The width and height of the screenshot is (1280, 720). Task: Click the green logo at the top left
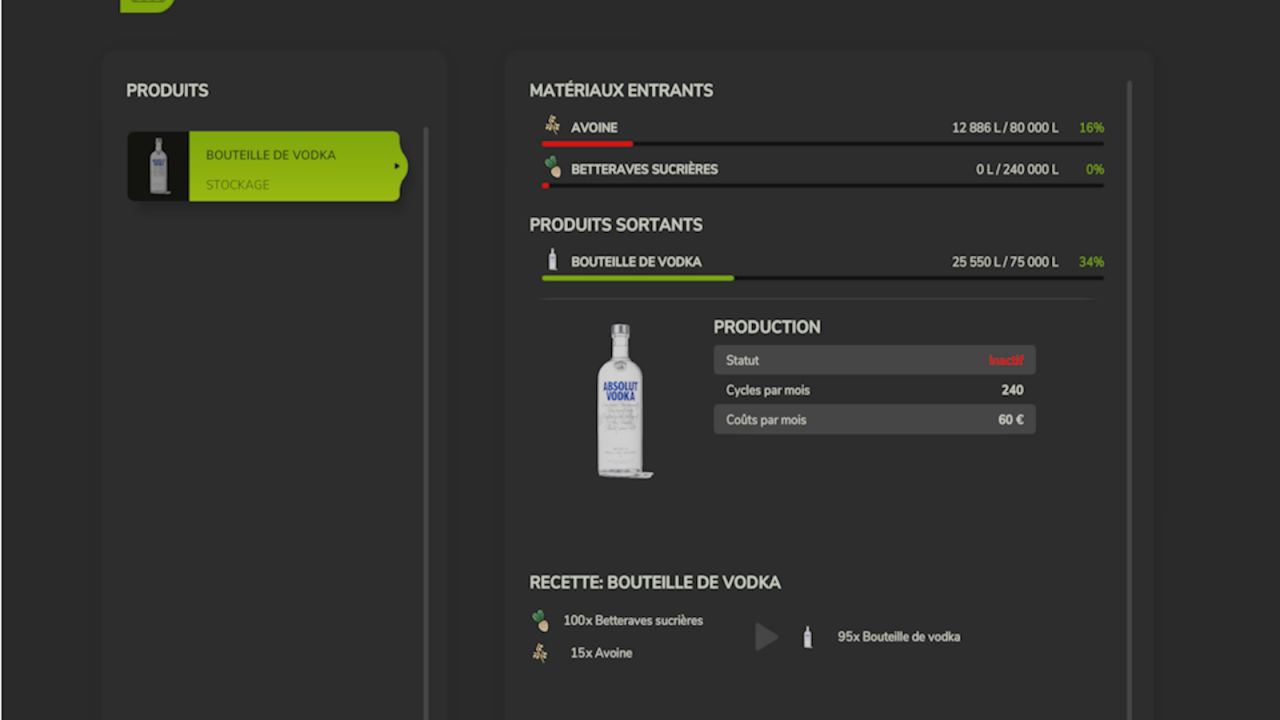pyautogui.click(x=146, y=5)
